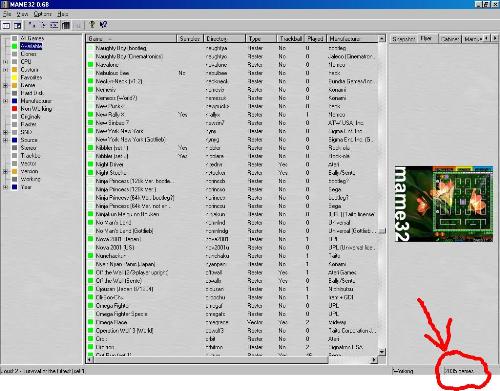Sort by the Trackball column header
500x391 pixels.
pos(291,39)
